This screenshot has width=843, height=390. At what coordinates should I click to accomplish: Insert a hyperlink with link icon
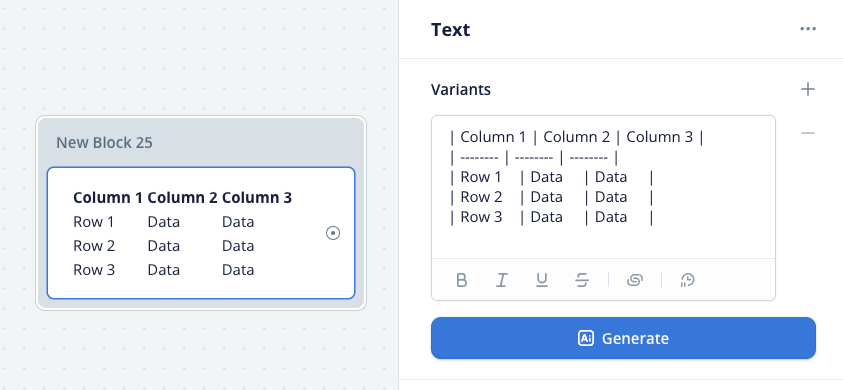[635, 280]
